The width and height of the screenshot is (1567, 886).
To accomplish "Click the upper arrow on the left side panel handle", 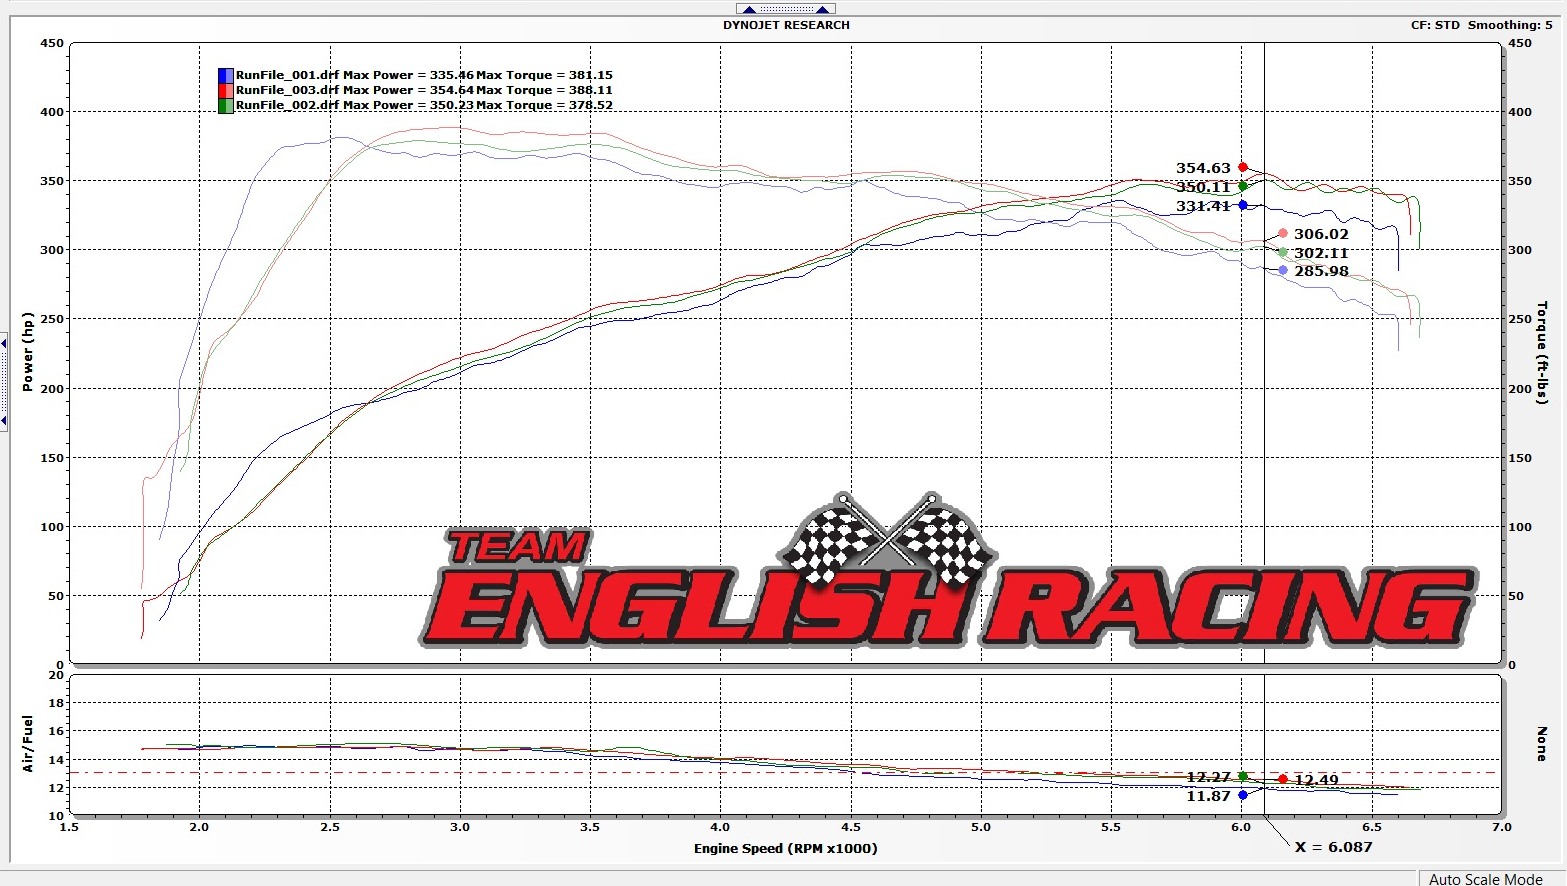I will point(3,344).
